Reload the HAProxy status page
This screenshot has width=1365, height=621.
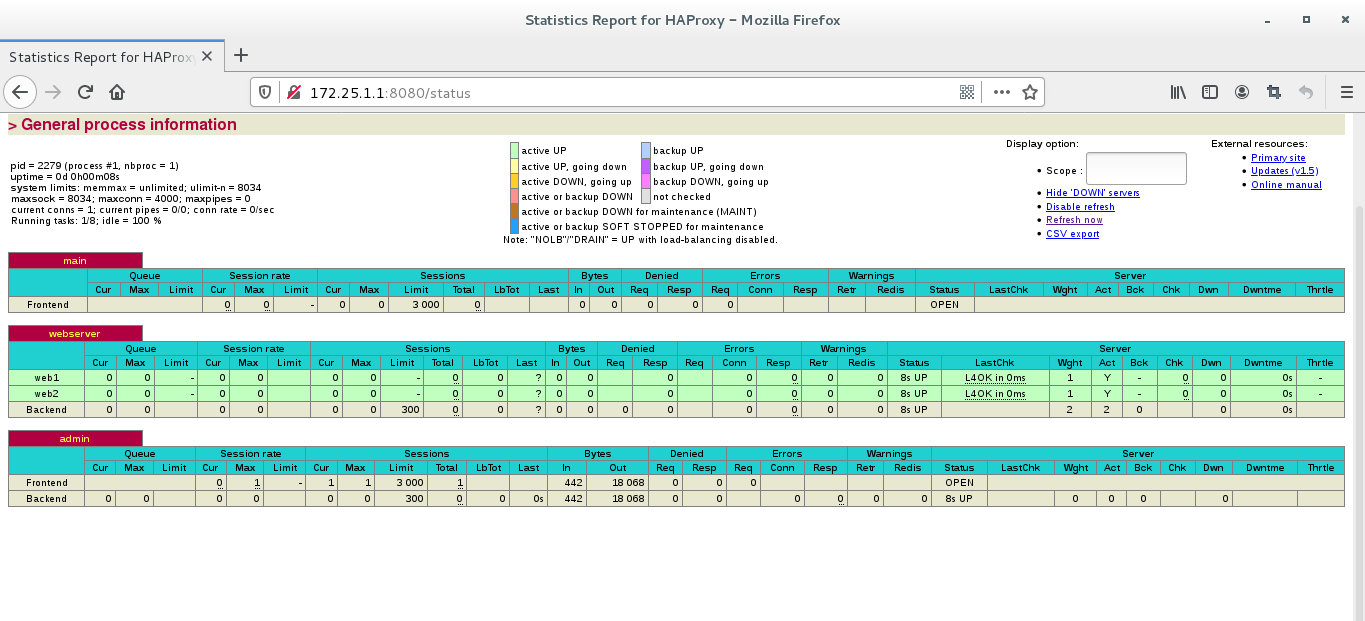(86, 92)
